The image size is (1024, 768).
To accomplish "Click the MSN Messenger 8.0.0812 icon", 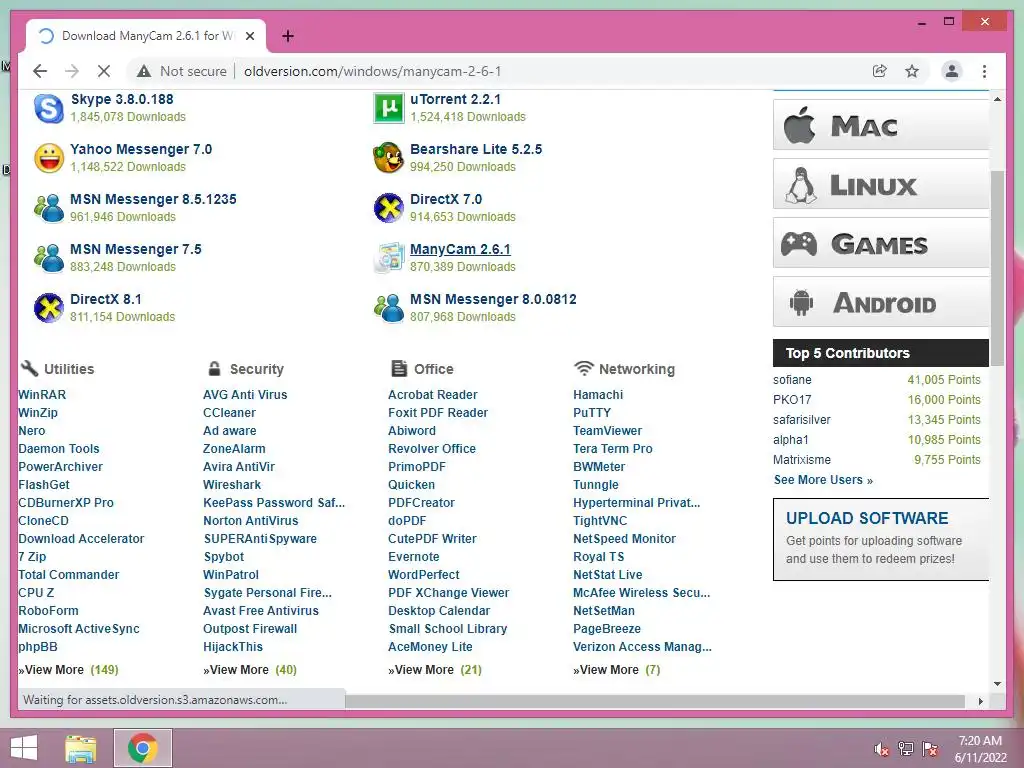I will (389, 308).
